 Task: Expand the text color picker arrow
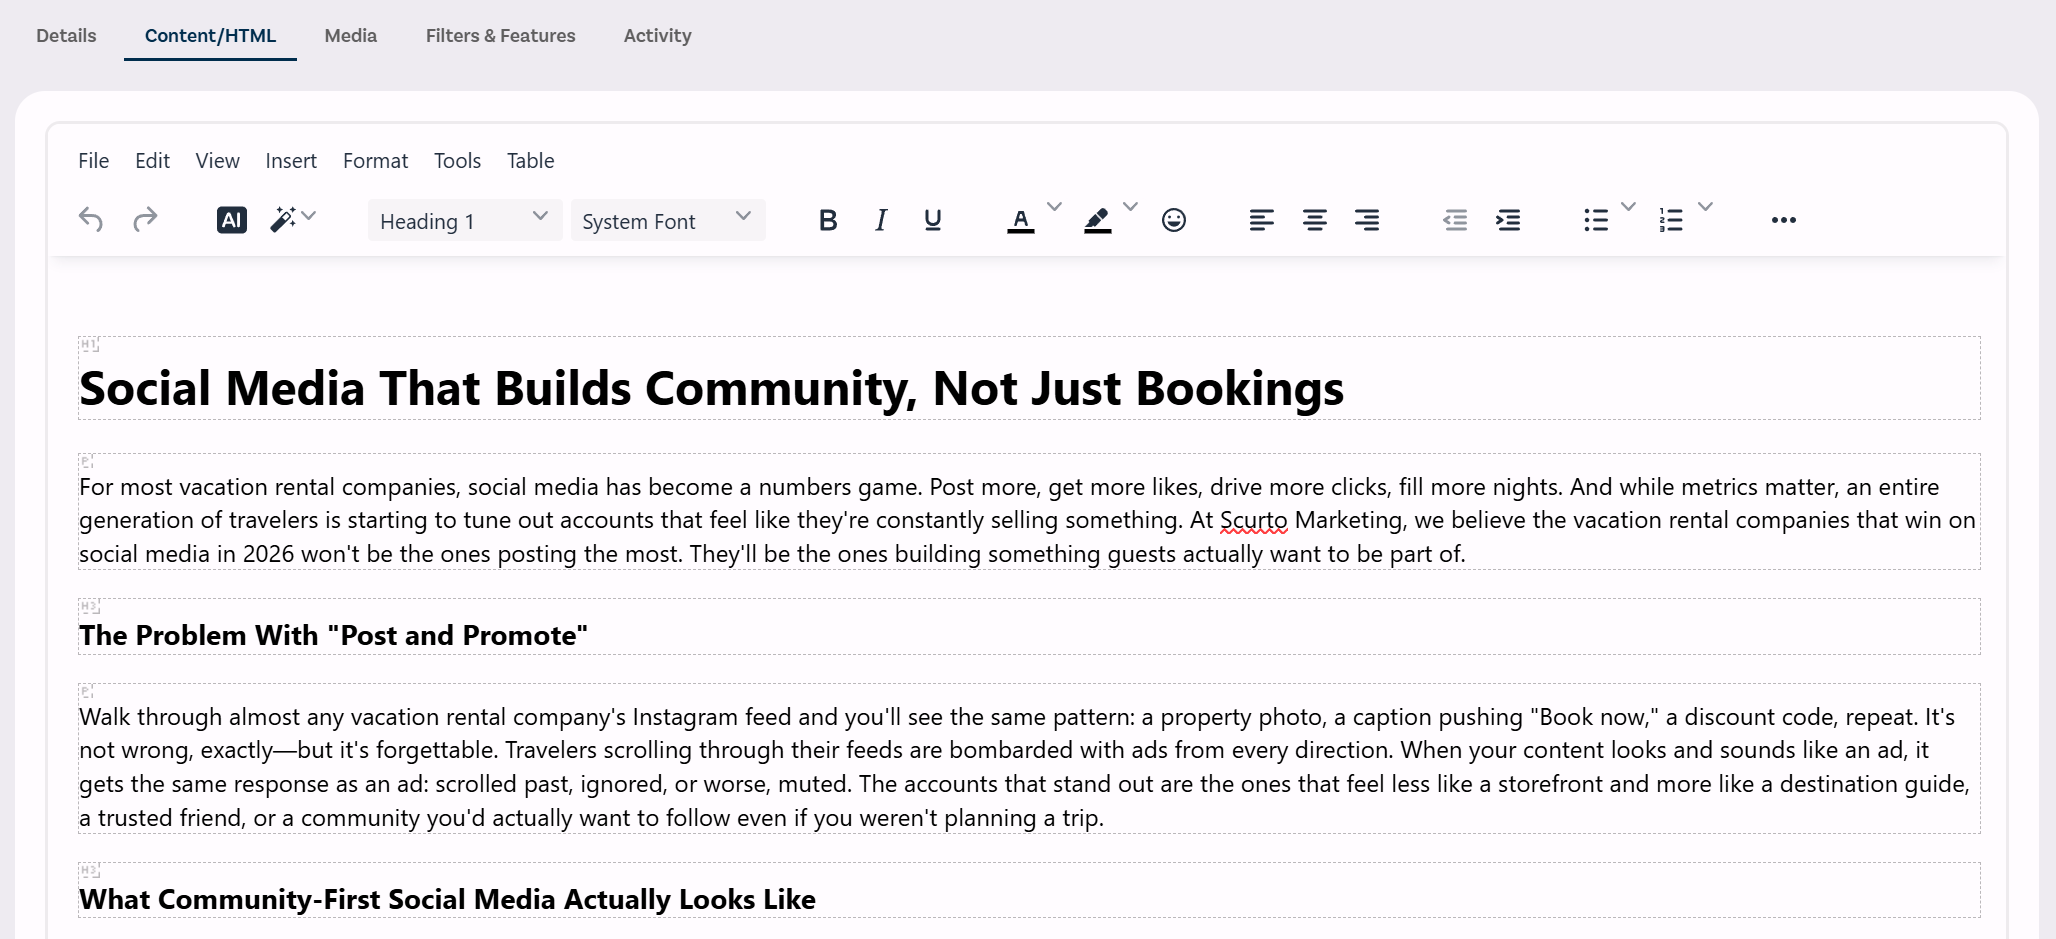(1054, 207)
